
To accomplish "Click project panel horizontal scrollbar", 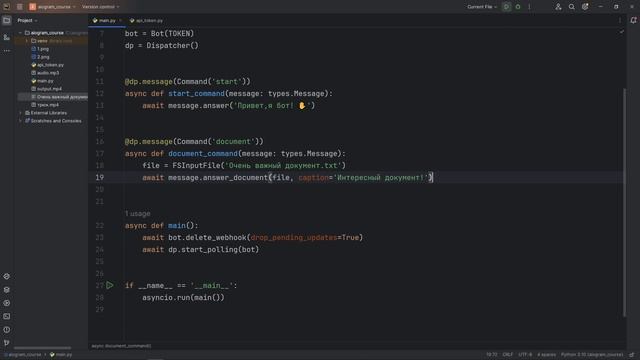I will pyautogui.click(x=42, y=348).
